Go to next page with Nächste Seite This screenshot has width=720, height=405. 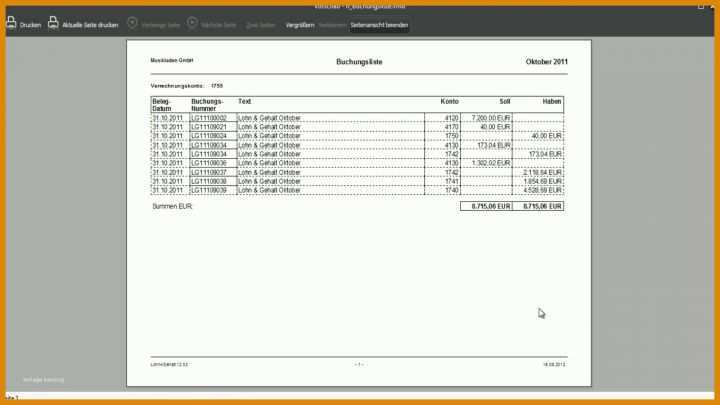click(x=212, y=24)
